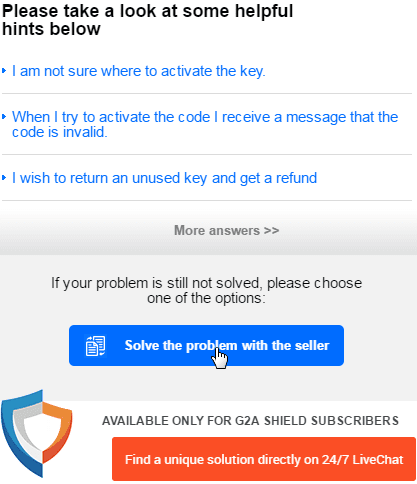This screenshot has height=484, width=417.
Task: Click the G2A Shield logo
Action: (x=37, y=433)
